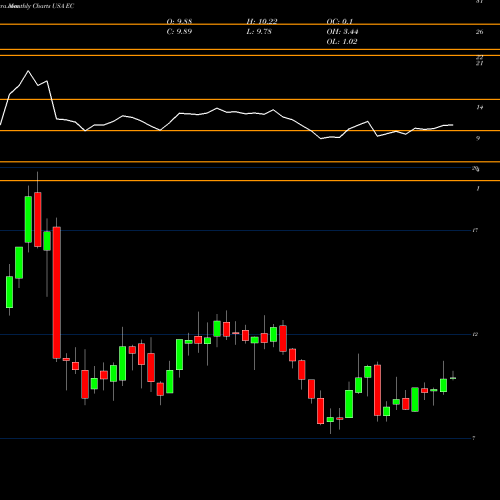
Task: Select the '17' price level label
Action: click(x=475, y=230)
